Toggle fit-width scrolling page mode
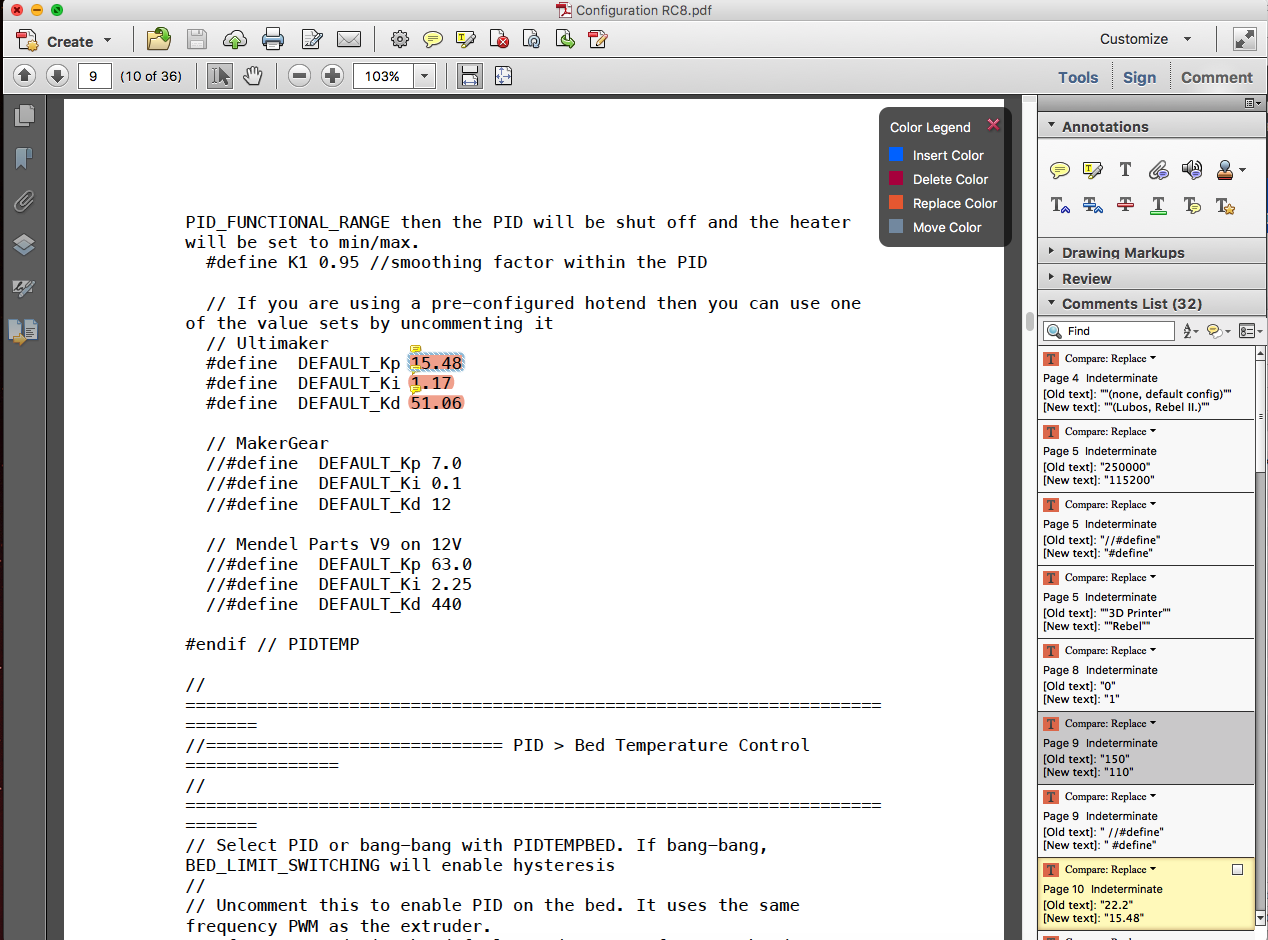 click(470, 76)
